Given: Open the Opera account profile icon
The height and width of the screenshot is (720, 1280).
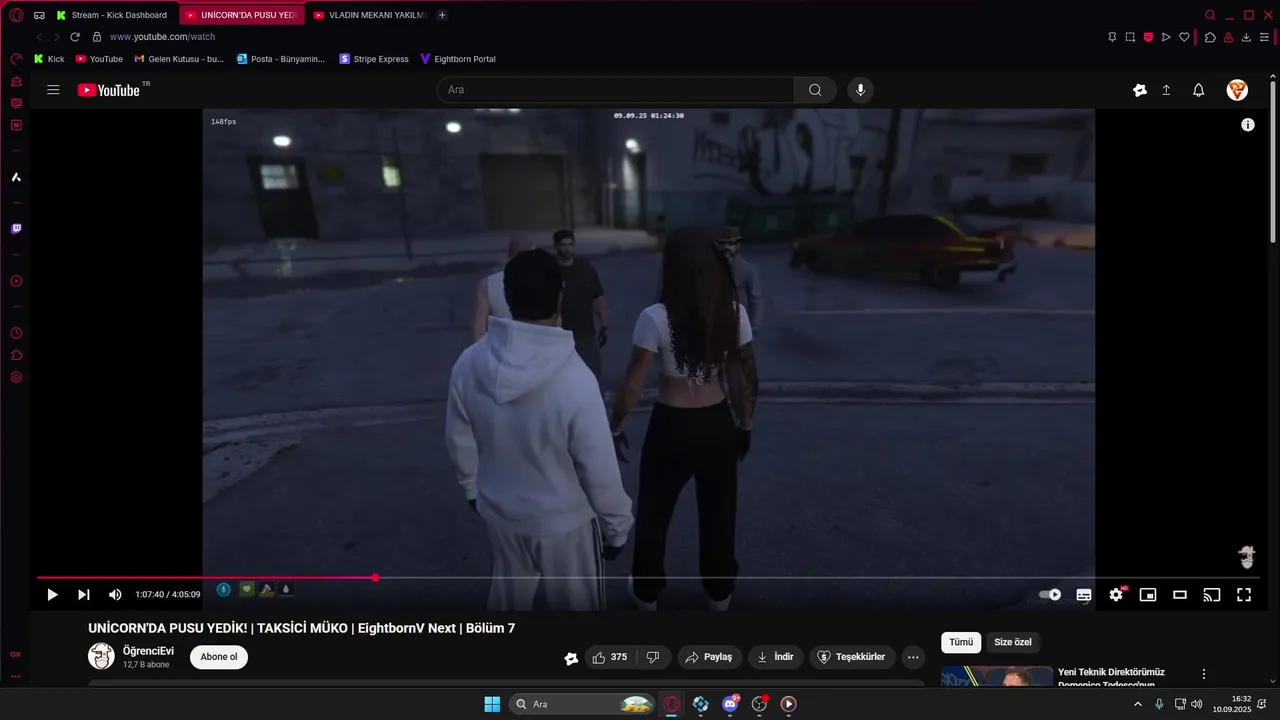Looking at the screenshot, I should click(x=1228, y=37).
